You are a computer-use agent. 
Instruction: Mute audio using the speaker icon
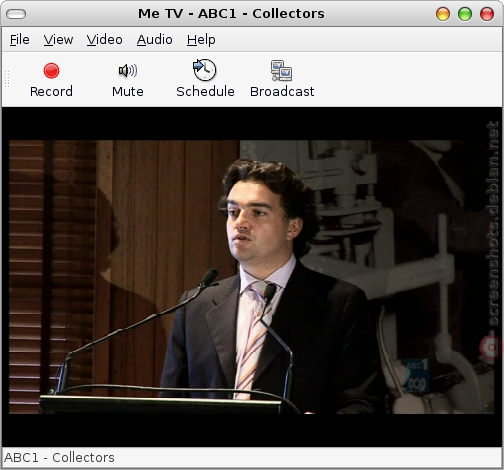click(x=128, y=70)
